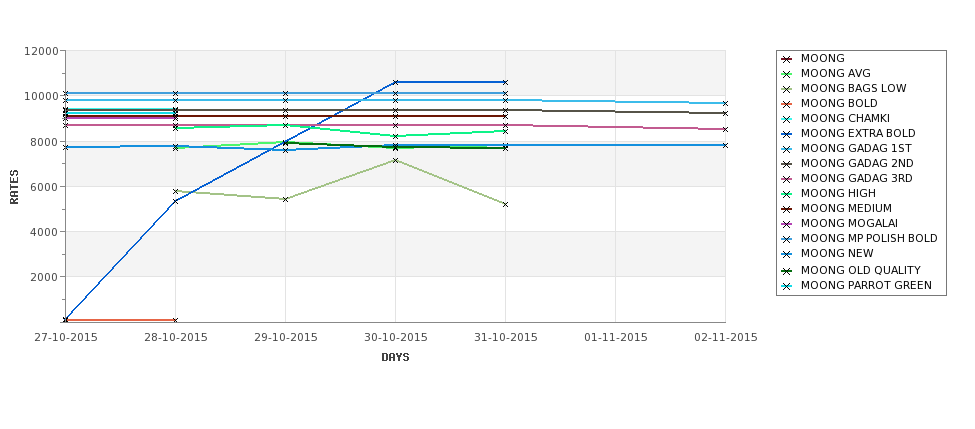Click the MOONG MOGALAI legend marker
Screen dimensions: 975x429
coord(787,224)
